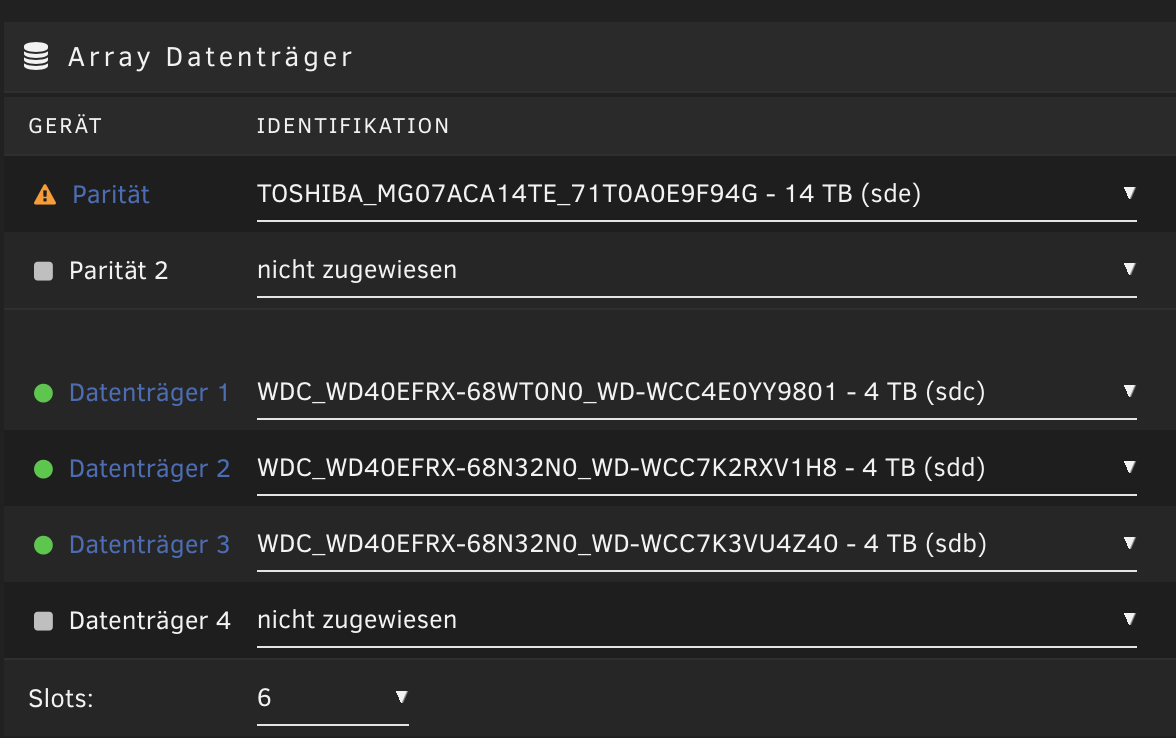Viewport: 1176px width, 738px height.
Task: Open Datenträger 2 settings link
Action: pos(149,469)
